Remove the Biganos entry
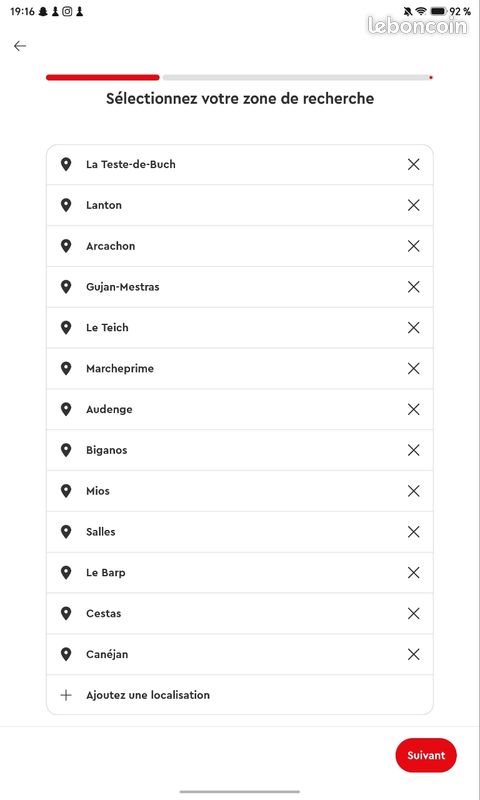480x800 pixels. pos(413,450)
